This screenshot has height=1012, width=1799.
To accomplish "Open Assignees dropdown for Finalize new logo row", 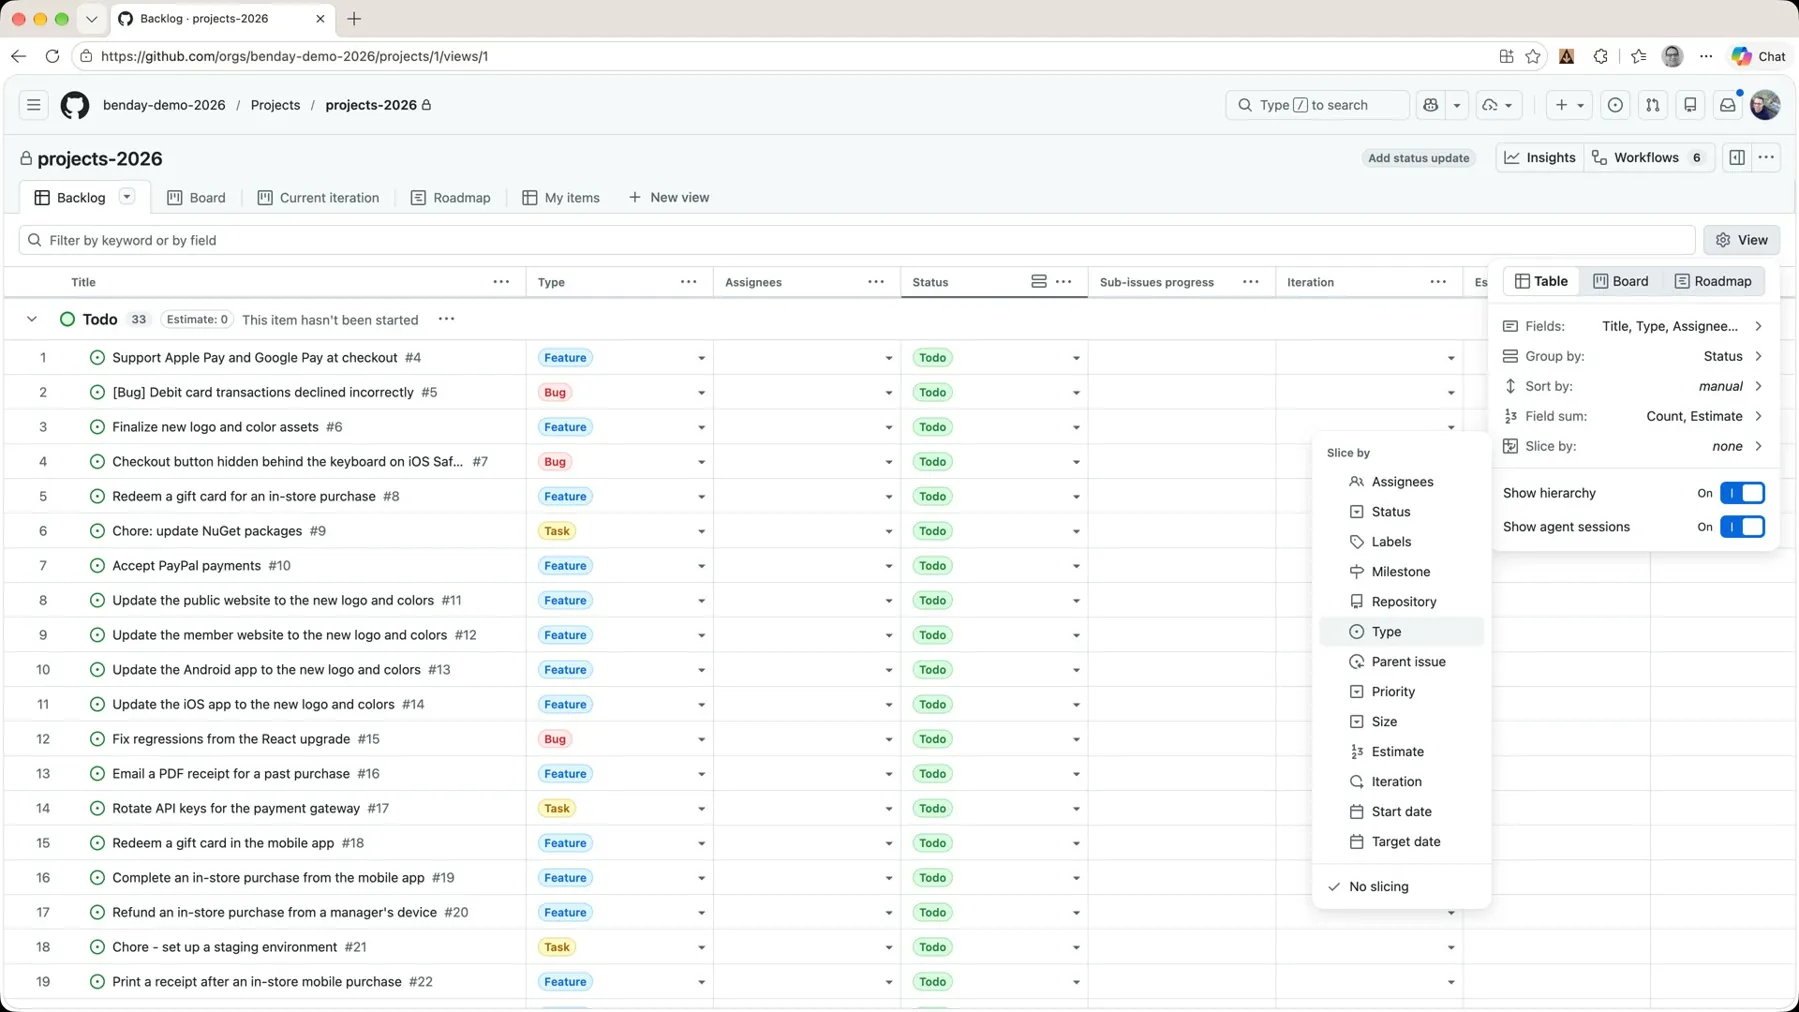I will pyautogui.click(x=888, y=427).
